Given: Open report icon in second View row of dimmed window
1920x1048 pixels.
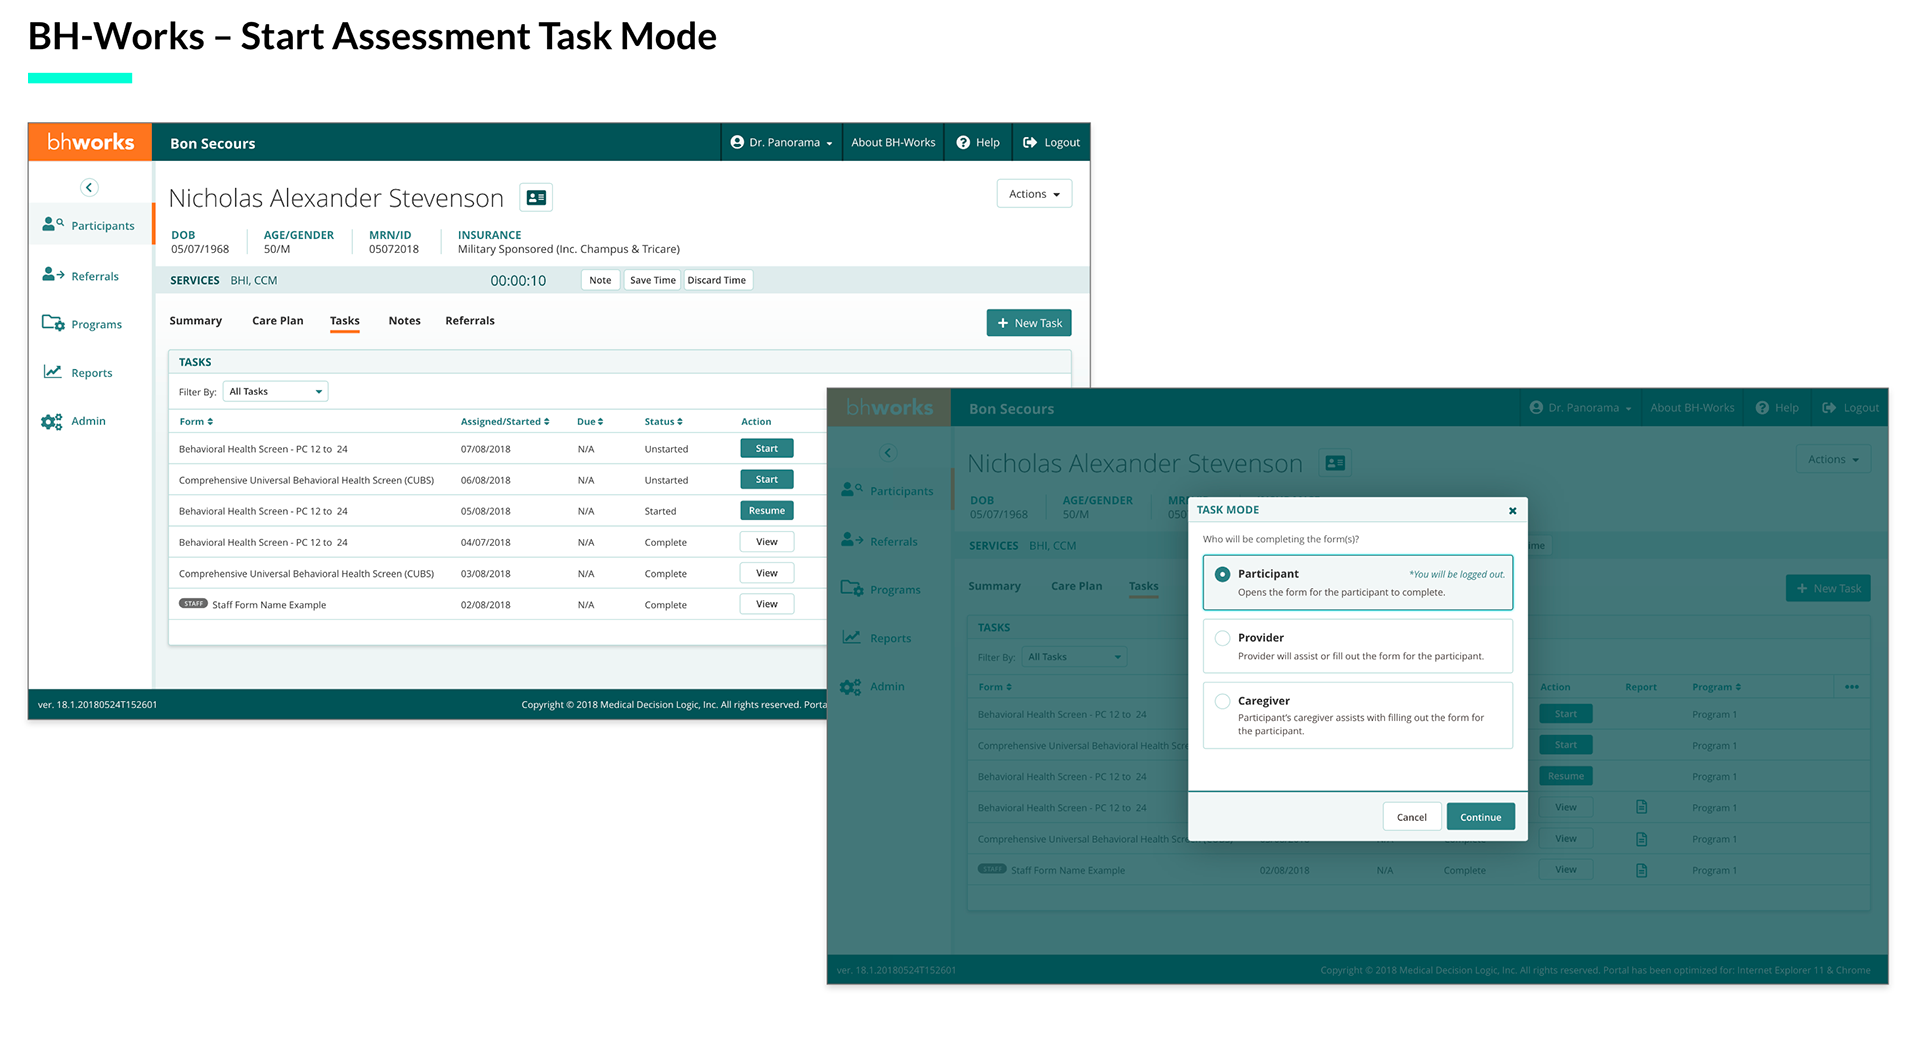Looking at the screenshot, I should (x=1641, y=839).
